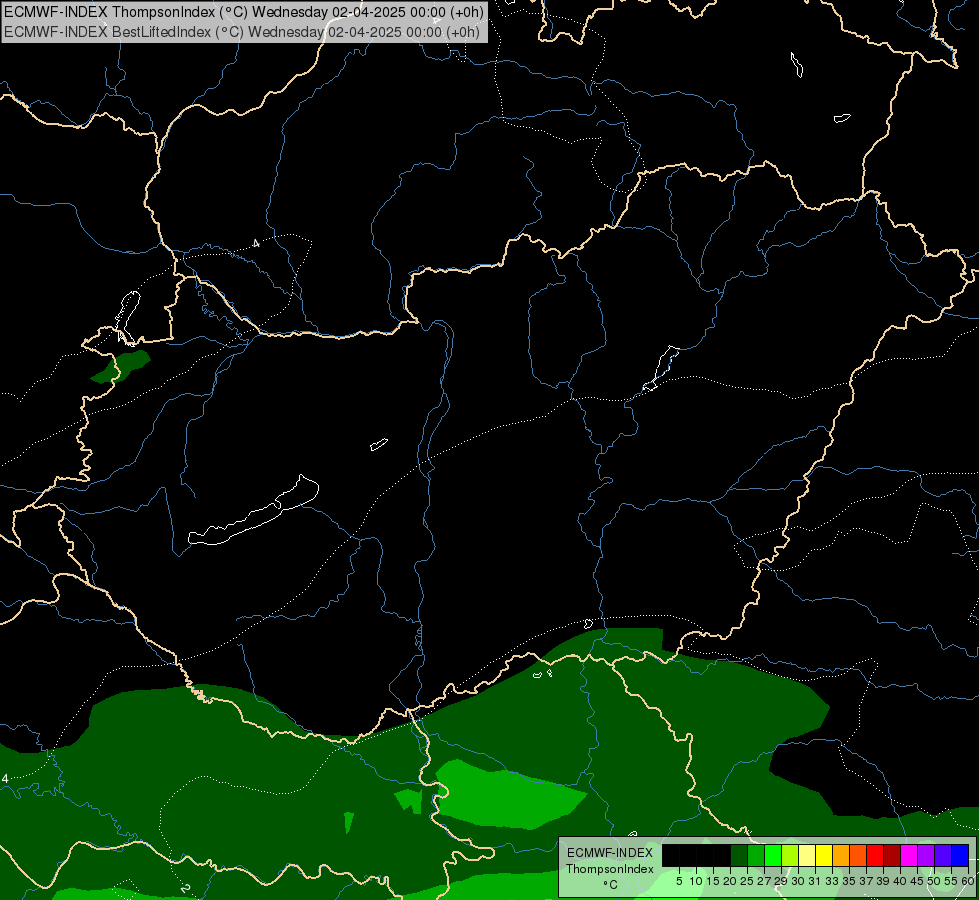Image resolution: width=979 pixels, height=900 pixels.
Task: Click the legend value 40
Action: (900, 881)
